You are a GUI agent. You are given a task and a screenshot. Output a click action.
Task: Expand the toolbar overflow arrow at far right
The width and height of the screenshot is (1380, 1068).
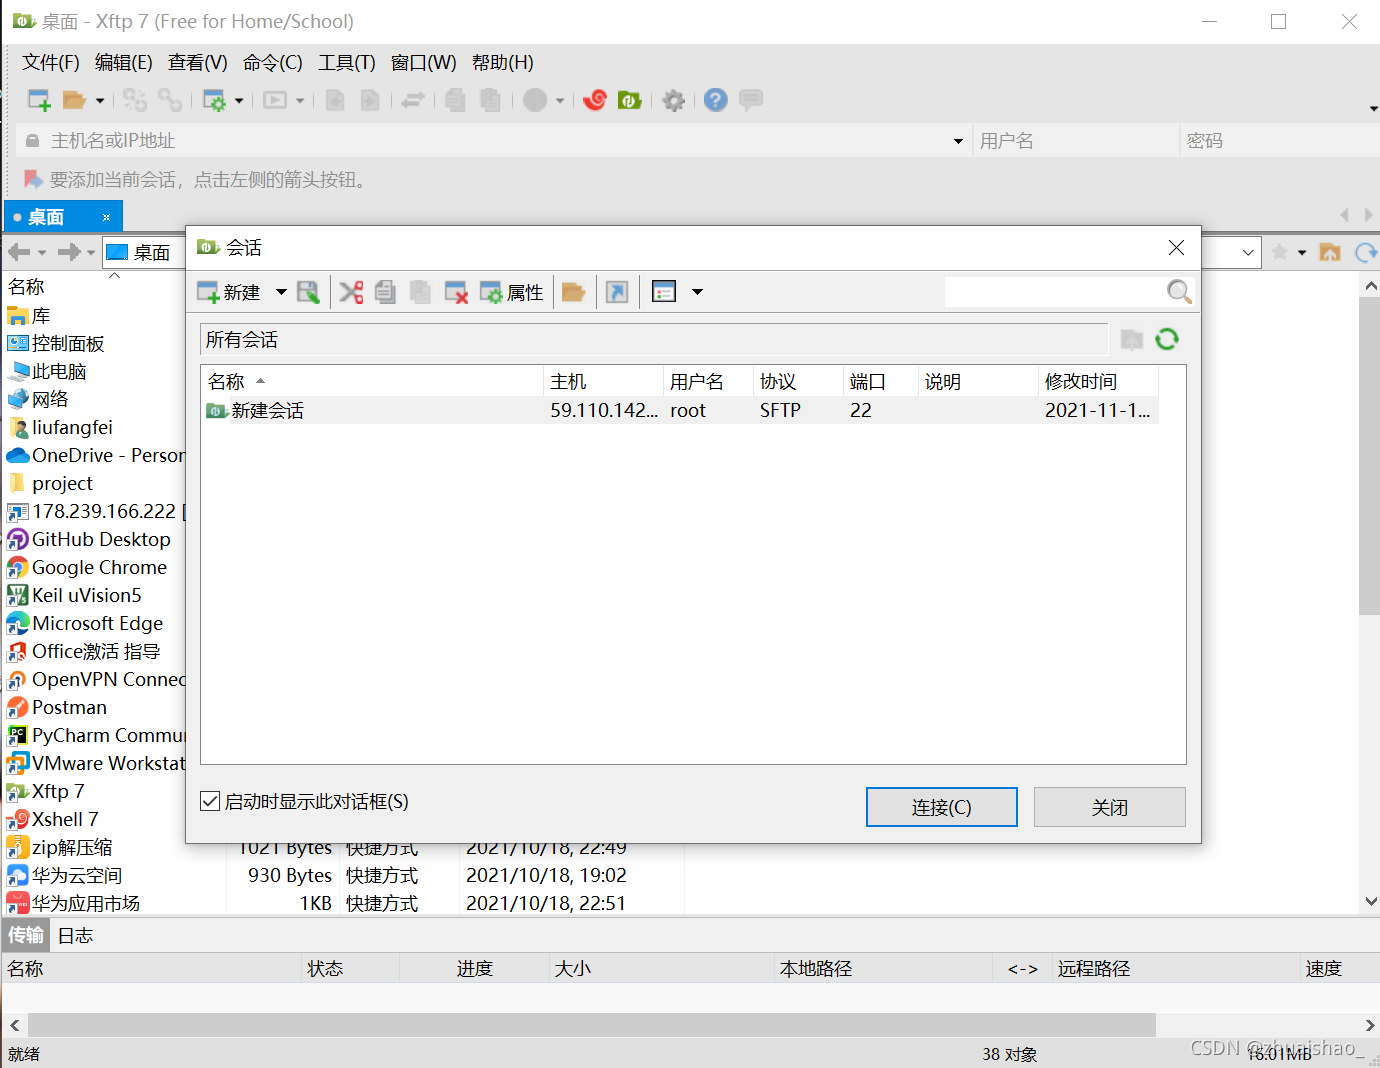1374,108
